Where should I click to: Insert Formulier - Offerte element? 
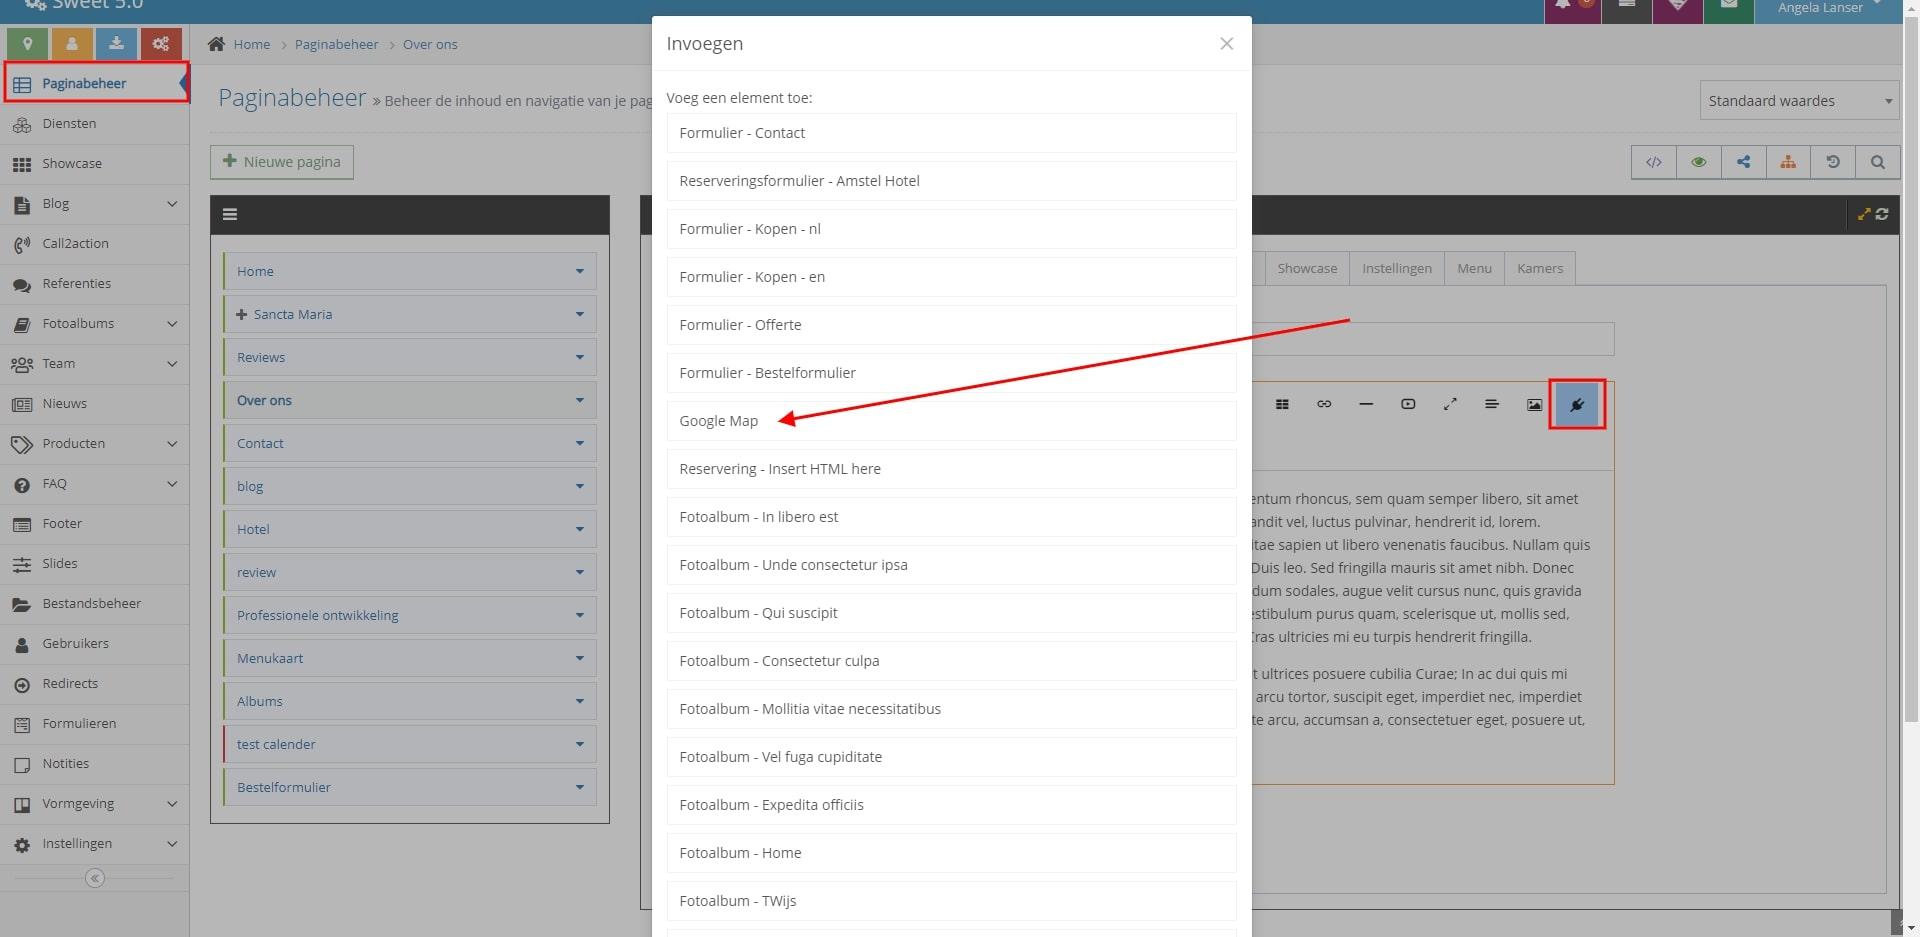(951, 325)
